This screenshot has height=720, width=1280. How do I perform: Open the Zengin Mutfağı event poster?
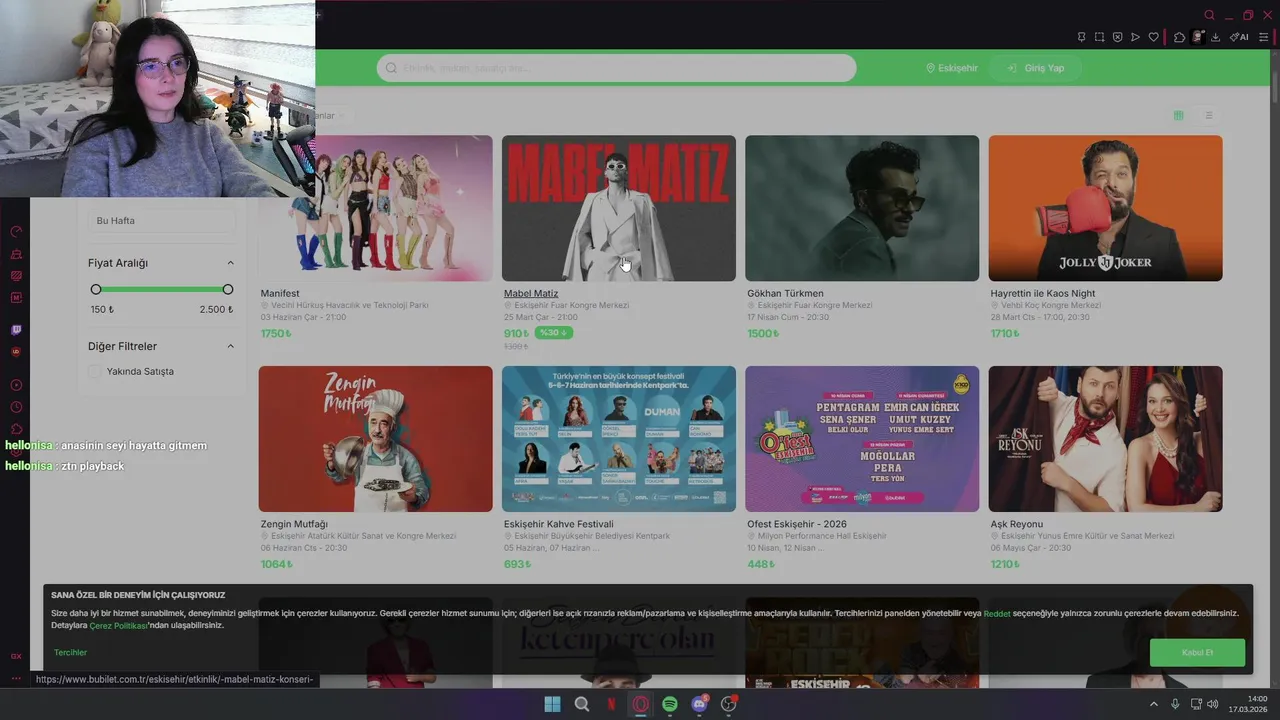coord(375,439)
